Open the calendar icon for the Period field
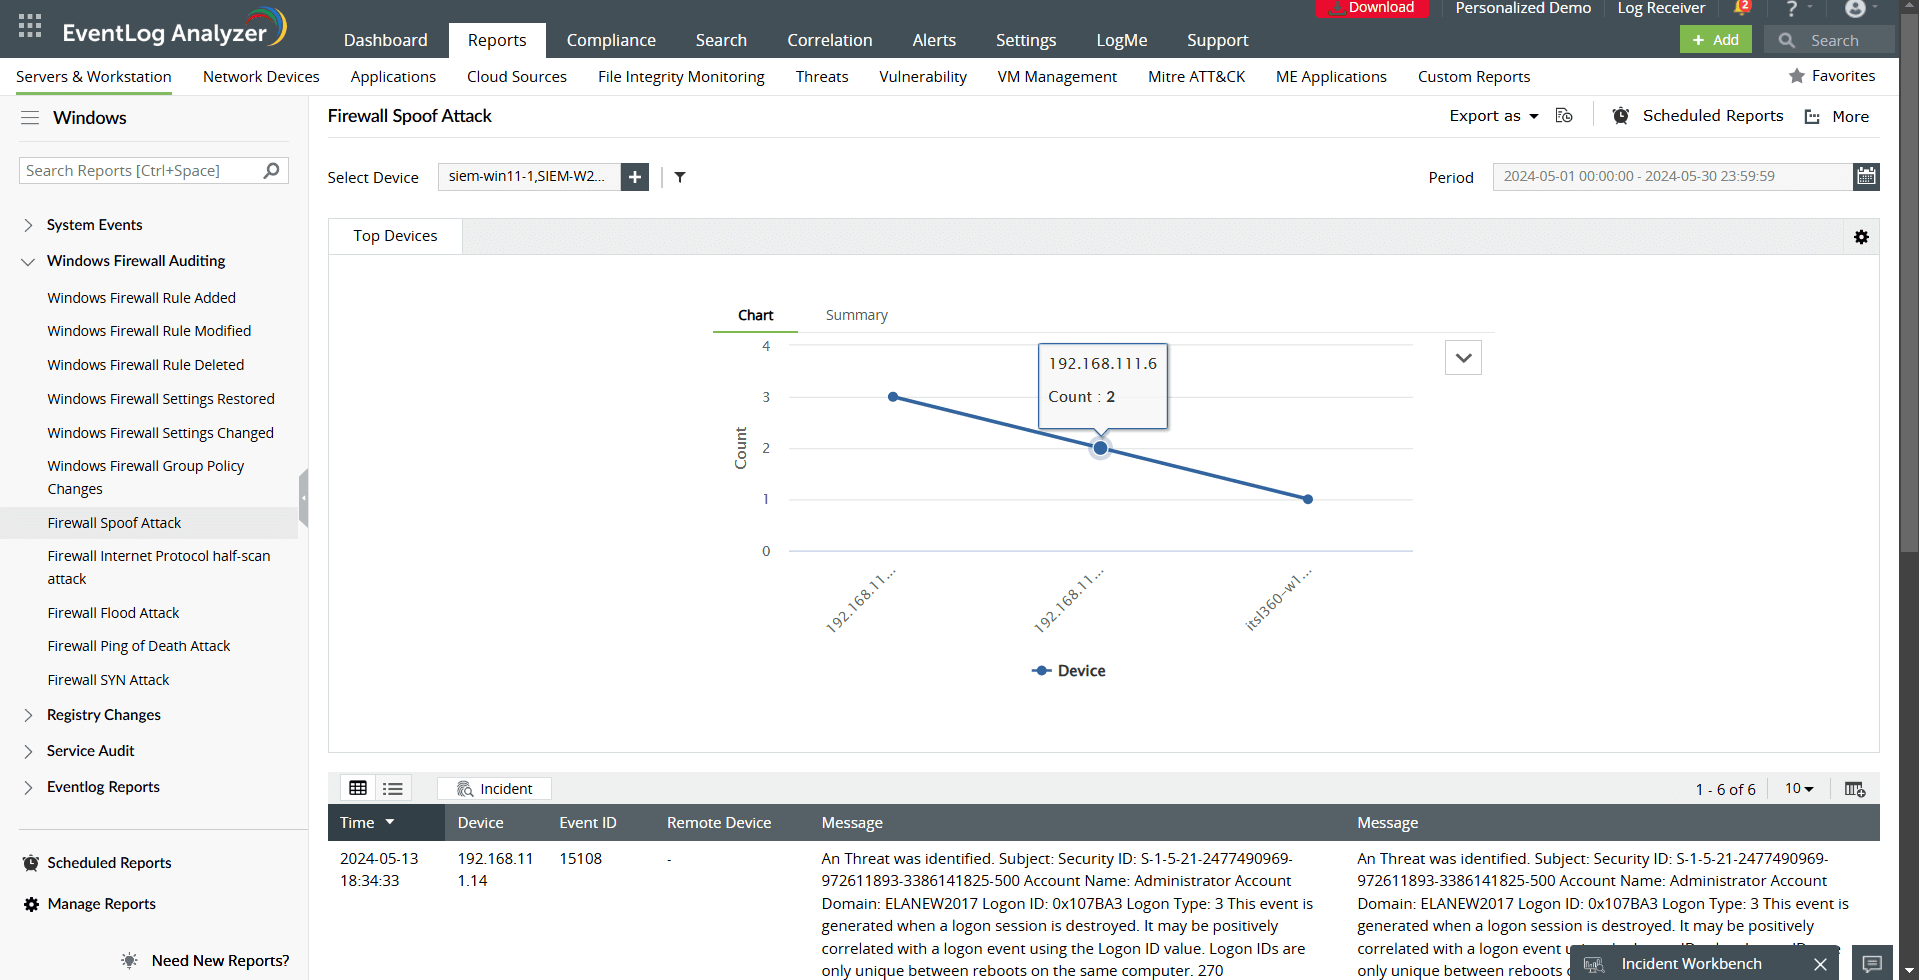 pyautogui.click(x=1866, y=176)
